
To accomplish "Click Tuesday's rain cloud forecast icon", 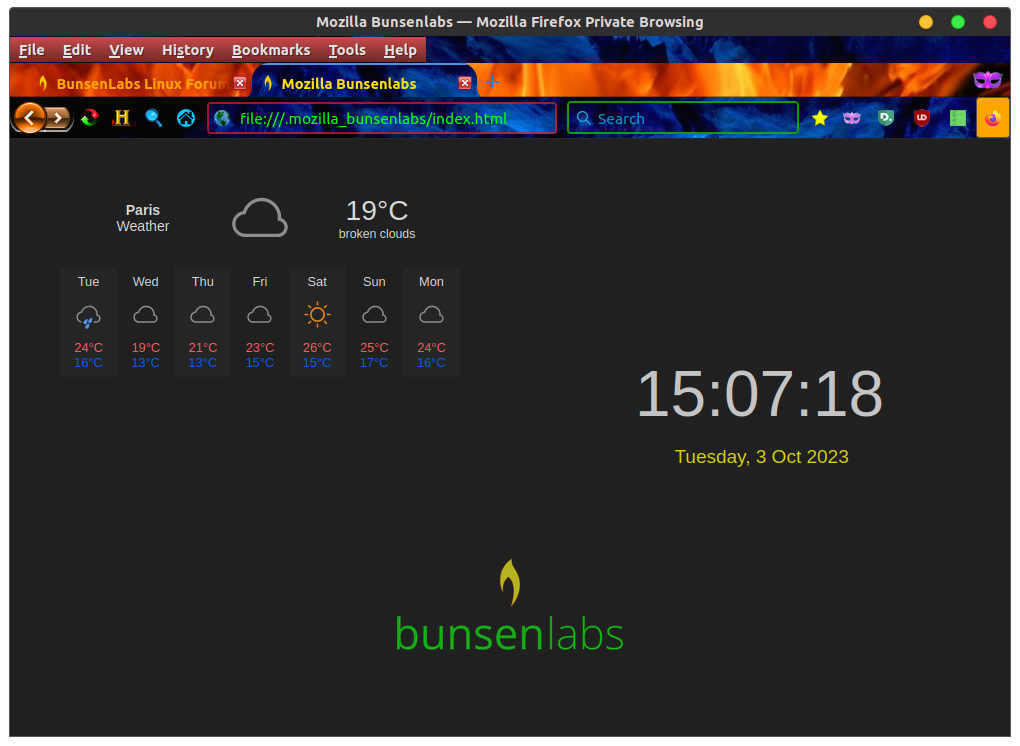I will [88, 317].
